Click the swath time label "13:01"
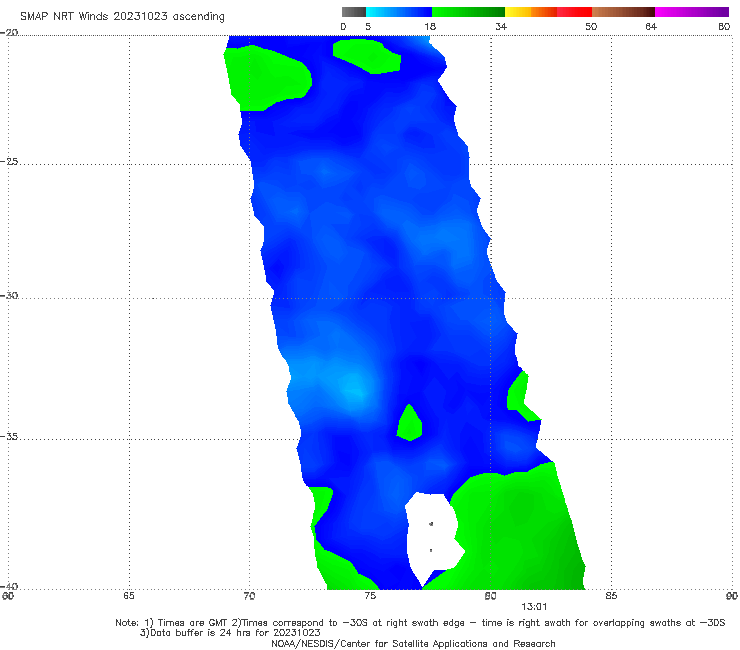 tap(534, 607)
